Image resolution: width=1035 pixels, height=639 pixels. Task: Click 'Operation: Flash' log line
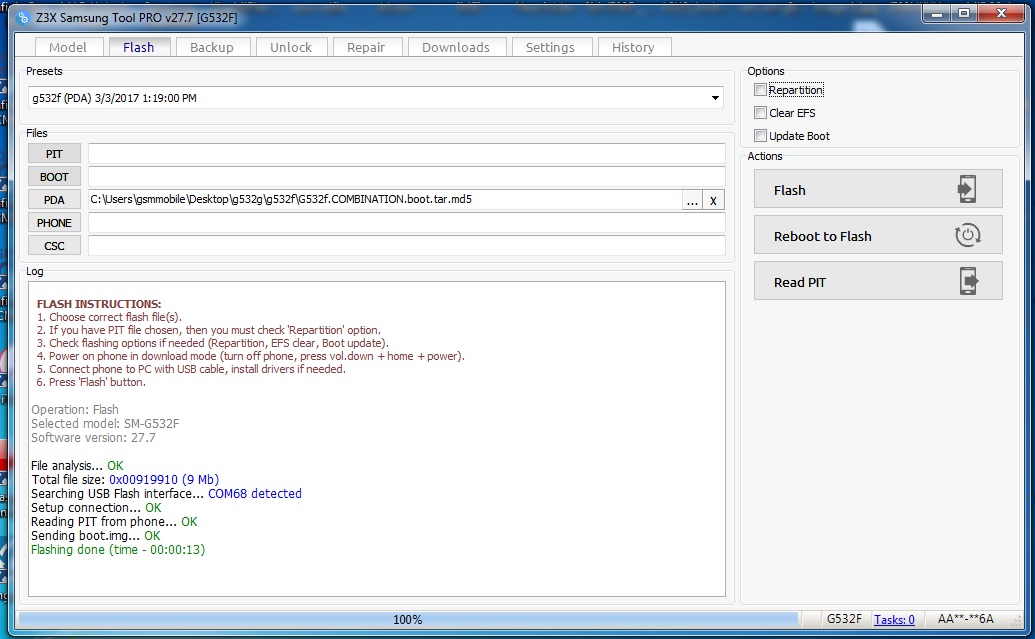[75, 410]
